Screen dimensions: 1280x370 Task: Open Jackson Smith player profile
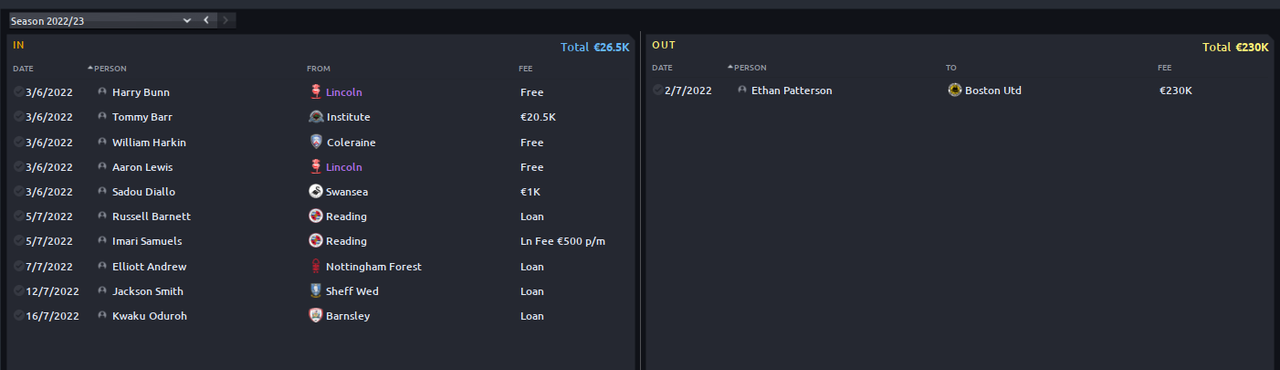coord(148,291)
